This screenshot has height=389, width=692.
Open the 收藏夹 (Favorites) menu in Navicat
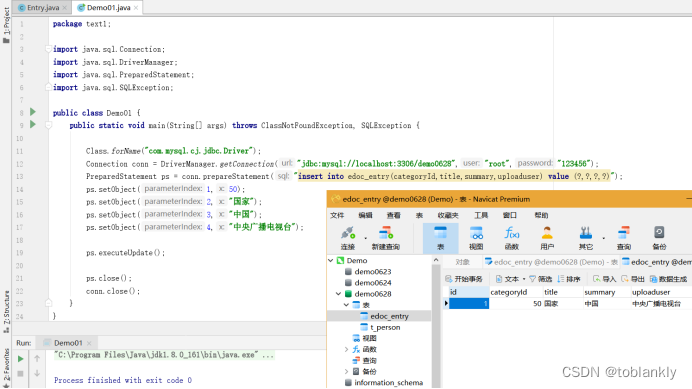click(x=448, y=215)
